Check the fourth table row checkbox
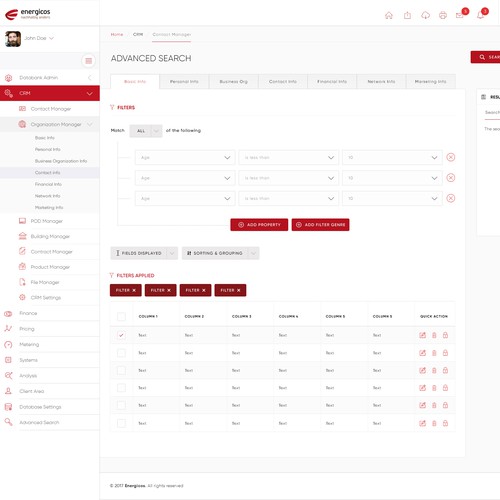The height and width of the screenshot is (500, 500). pyautogui.click(x=121, y=388)
